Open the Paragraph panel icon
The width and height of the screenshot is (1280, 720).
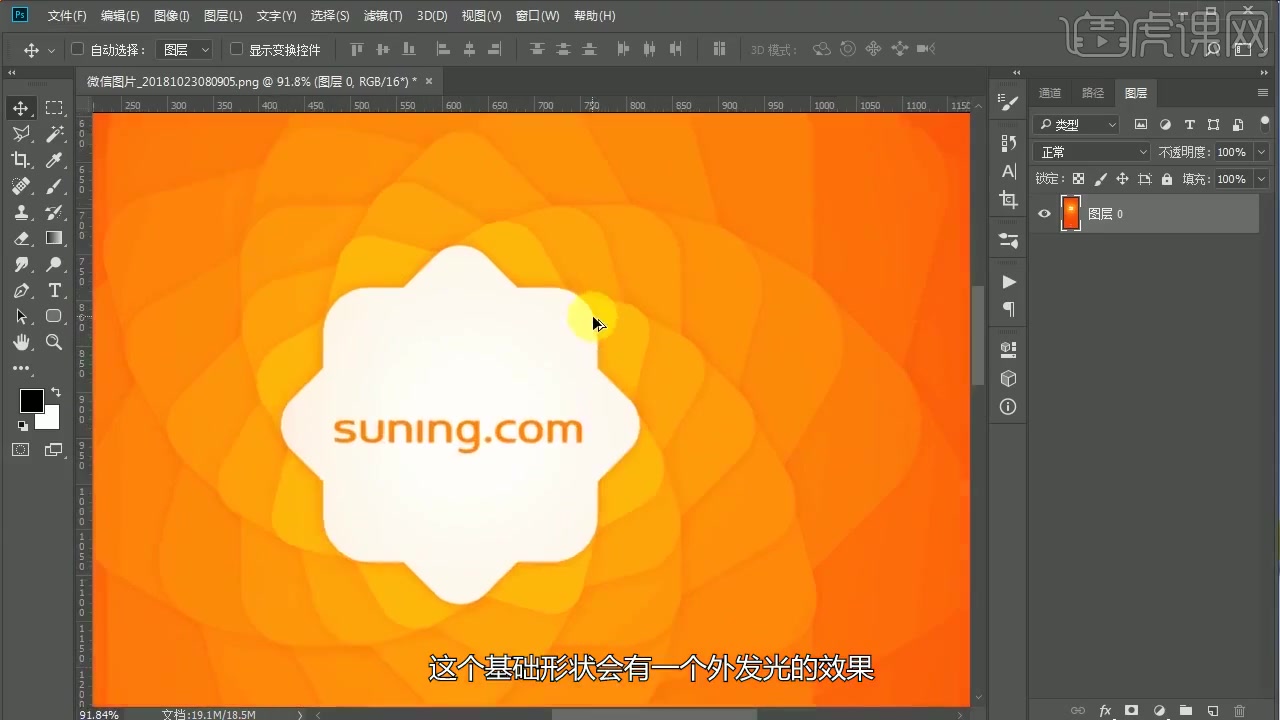[x=1008, y=309]
